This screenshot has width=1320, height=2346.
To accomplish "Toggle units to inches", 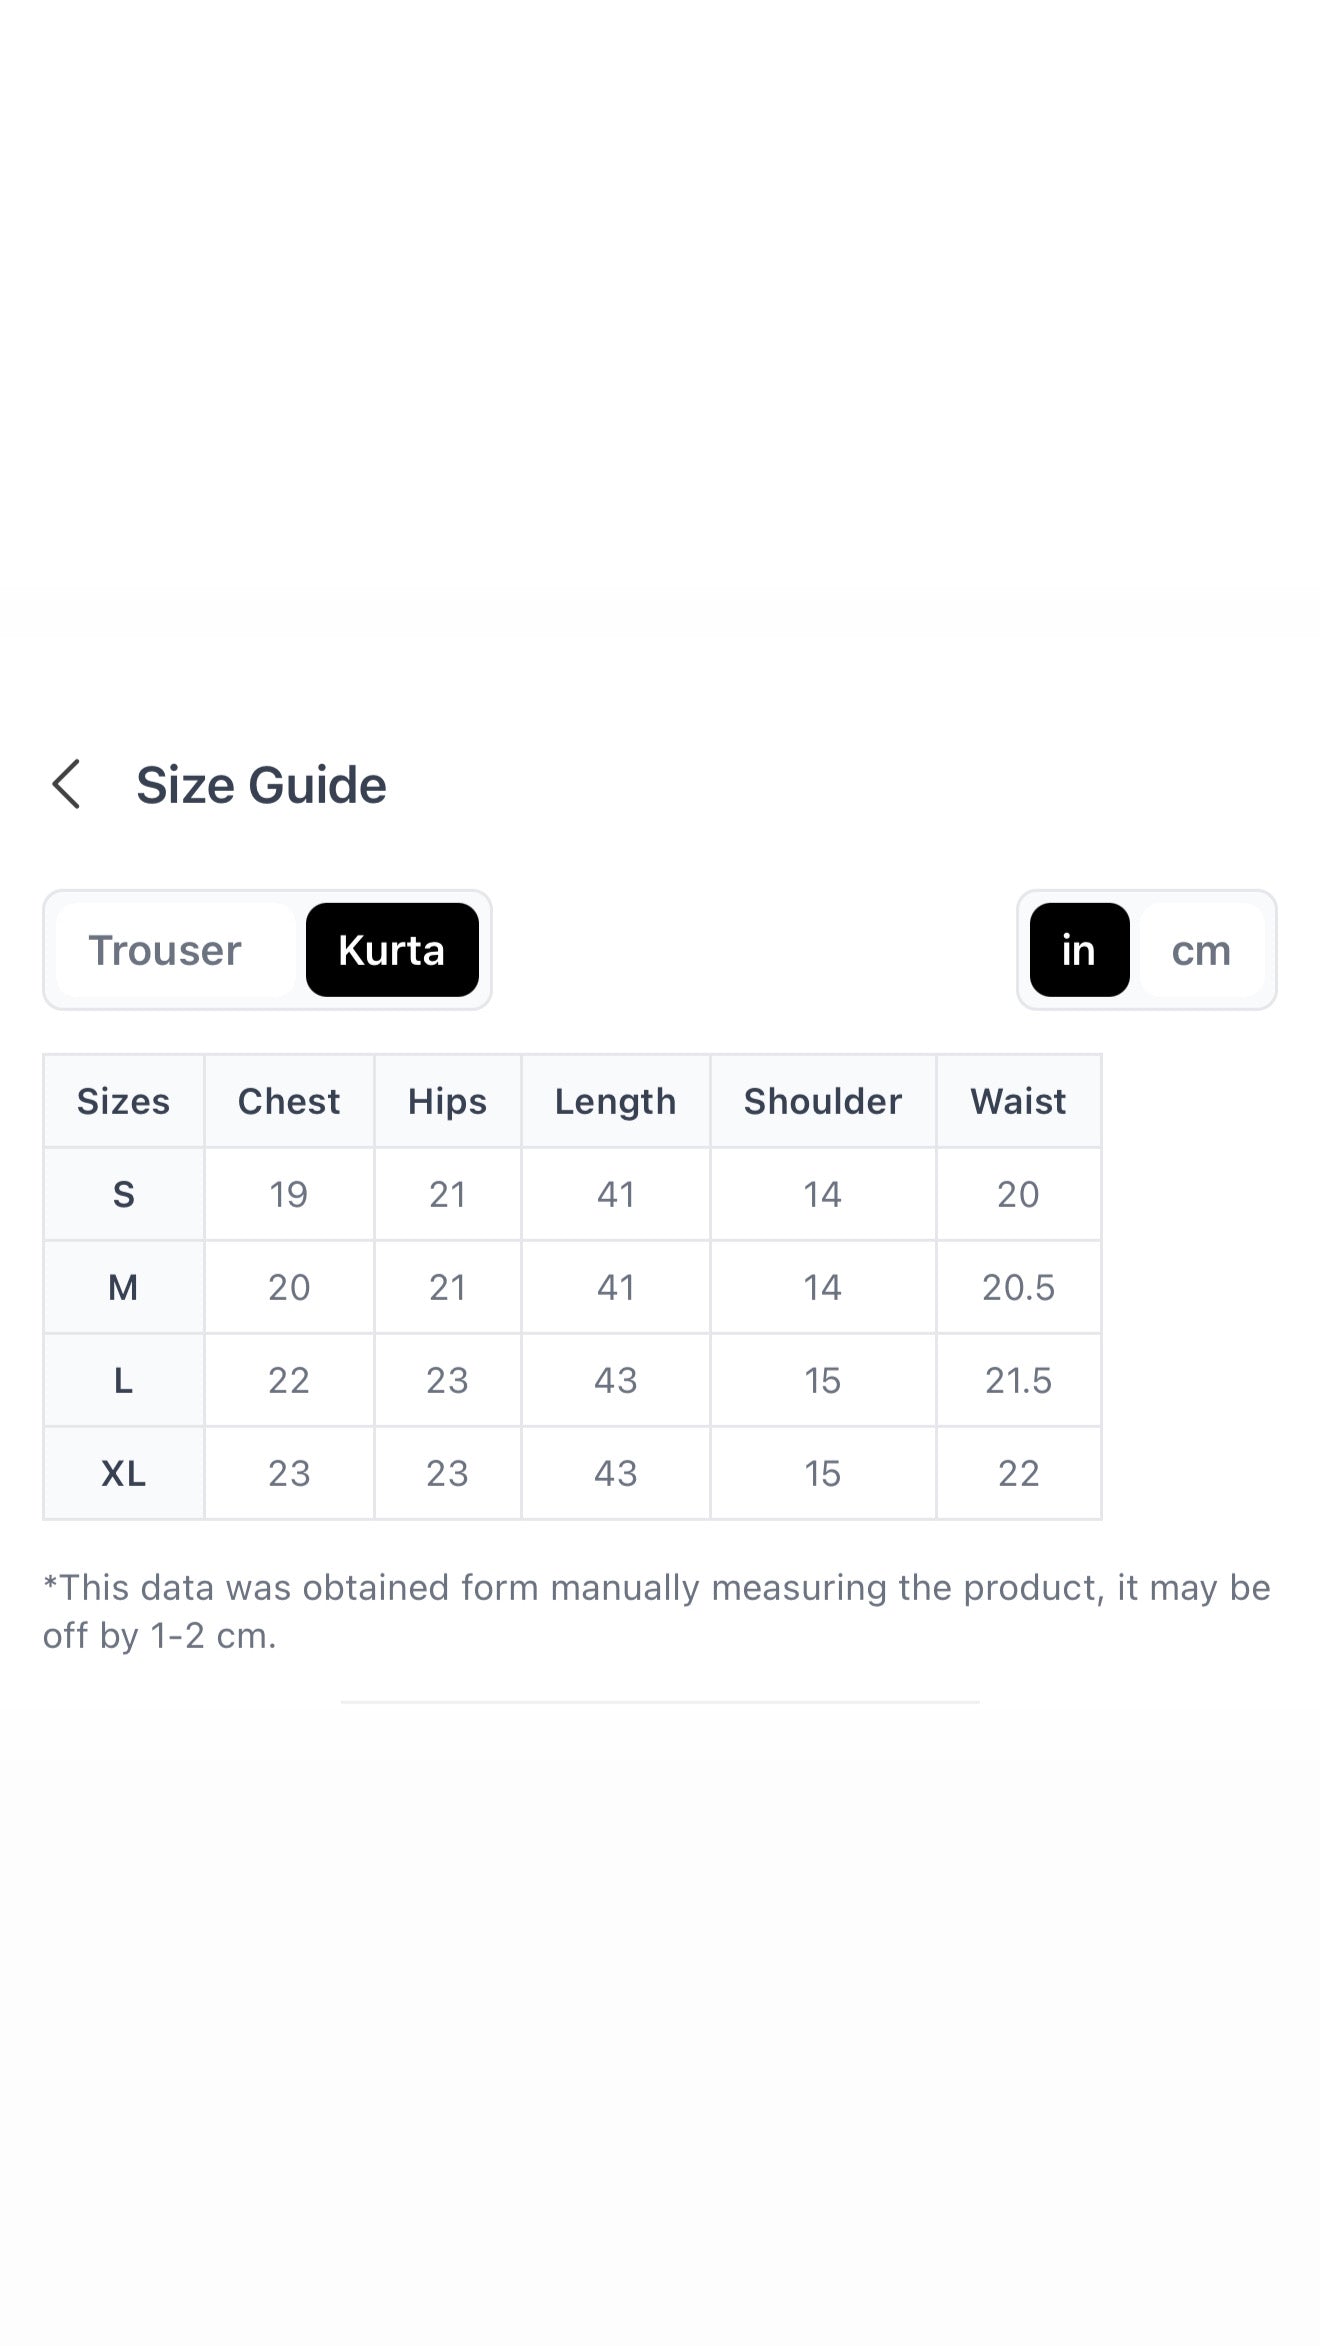I will [x=1079, y=950].
